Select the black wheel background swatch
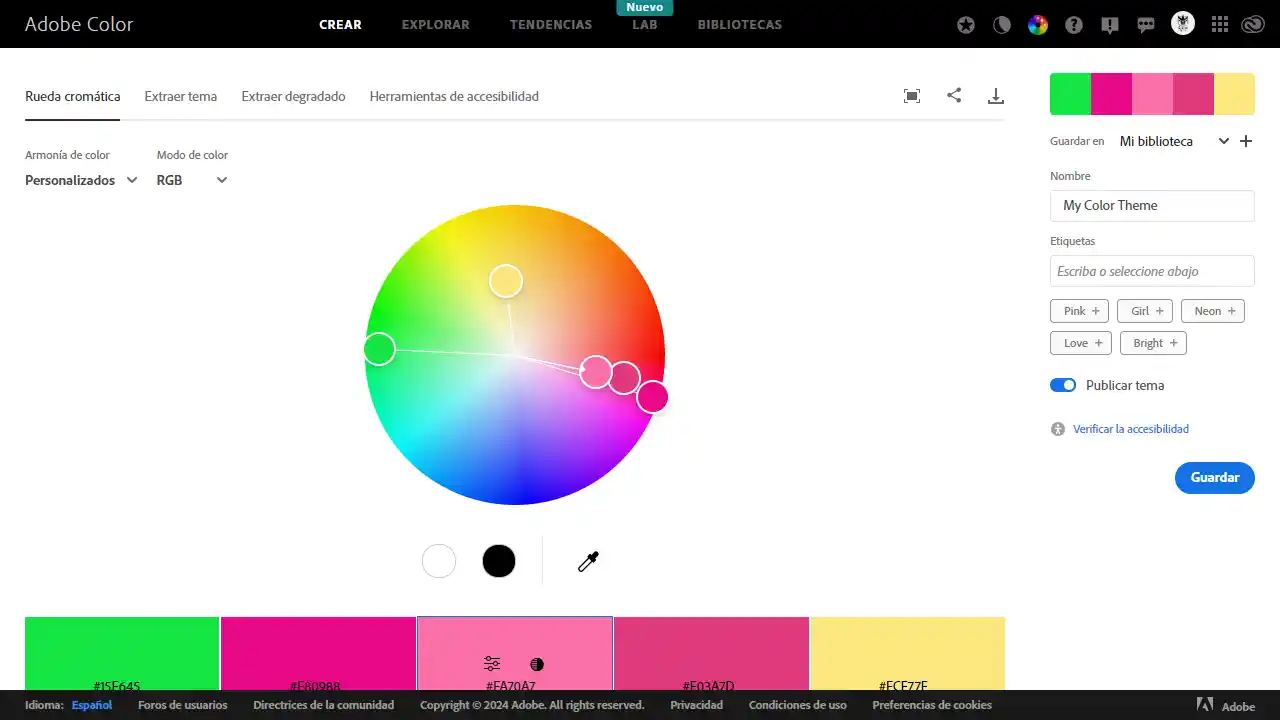1280x720 pixels. coord(499,561)
